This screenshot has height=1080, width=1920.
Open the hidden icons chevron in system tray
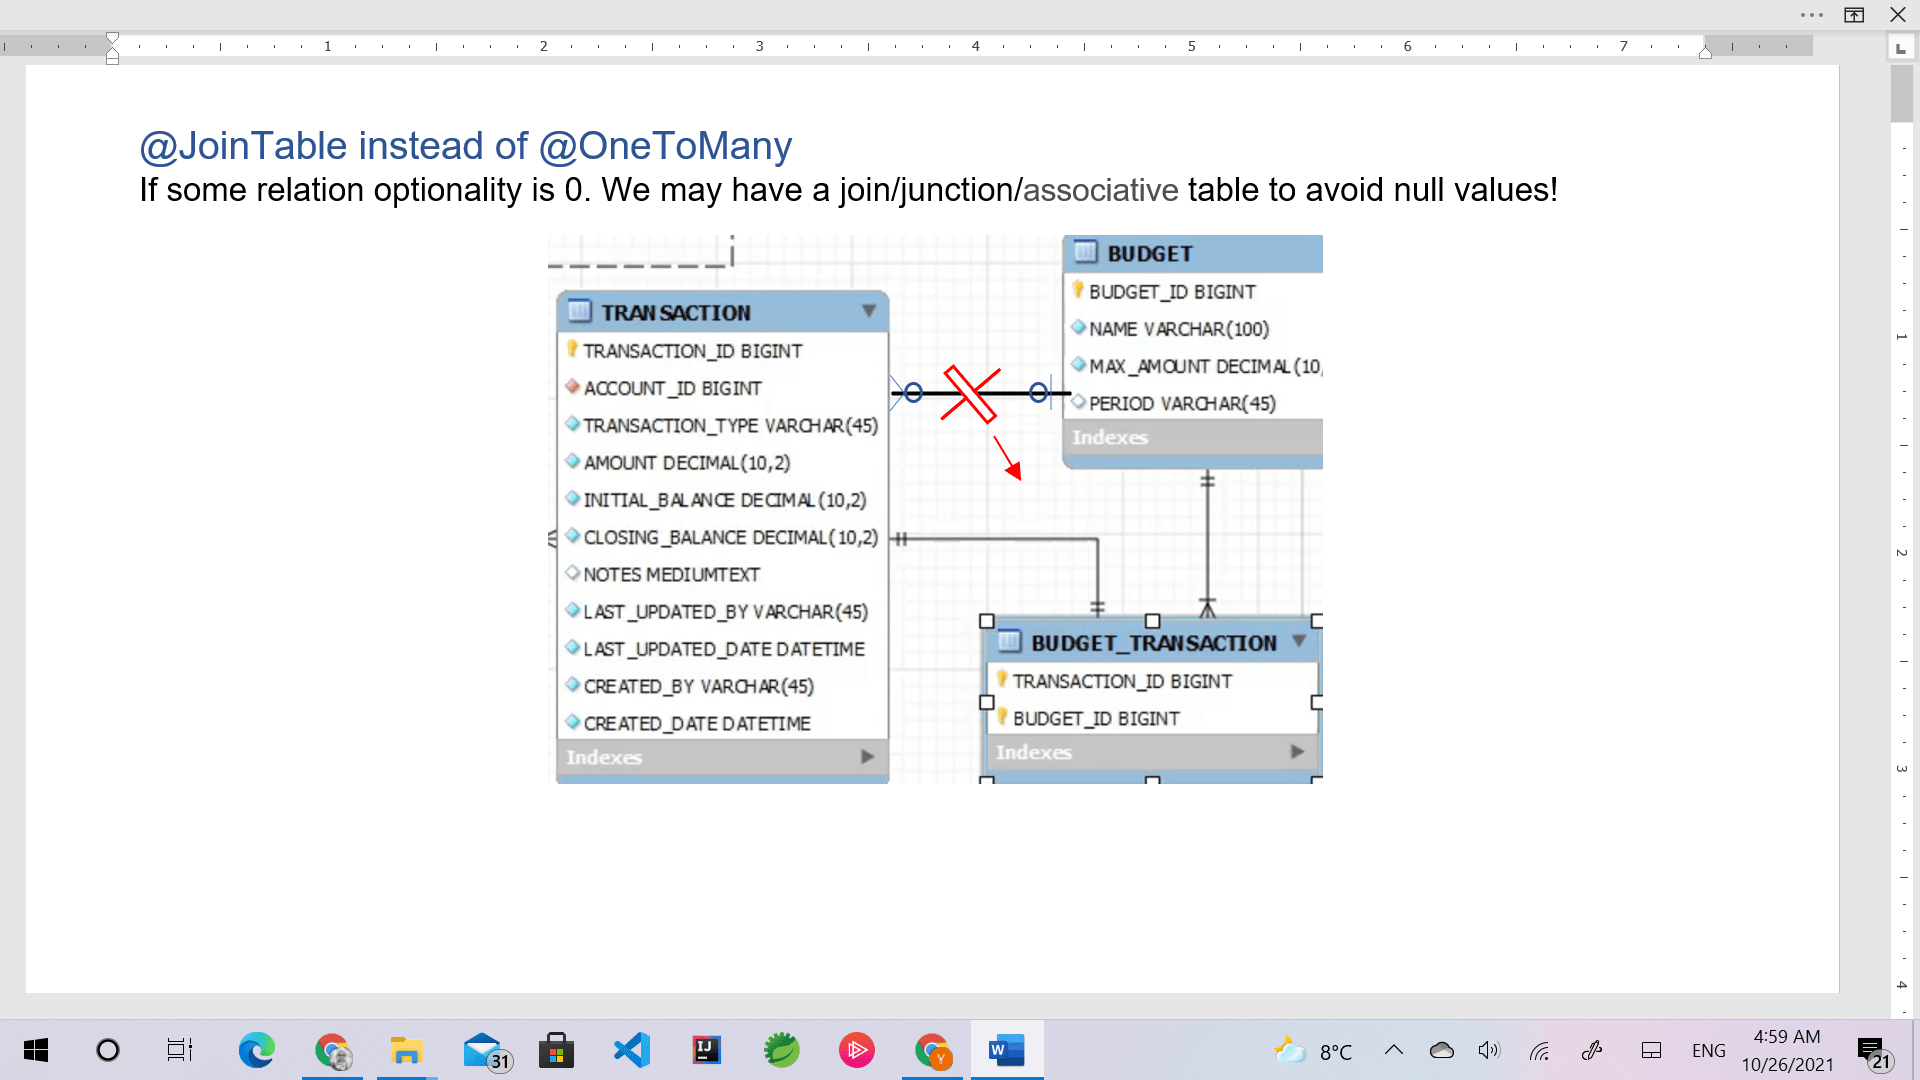click(x=1393, y=1050)
